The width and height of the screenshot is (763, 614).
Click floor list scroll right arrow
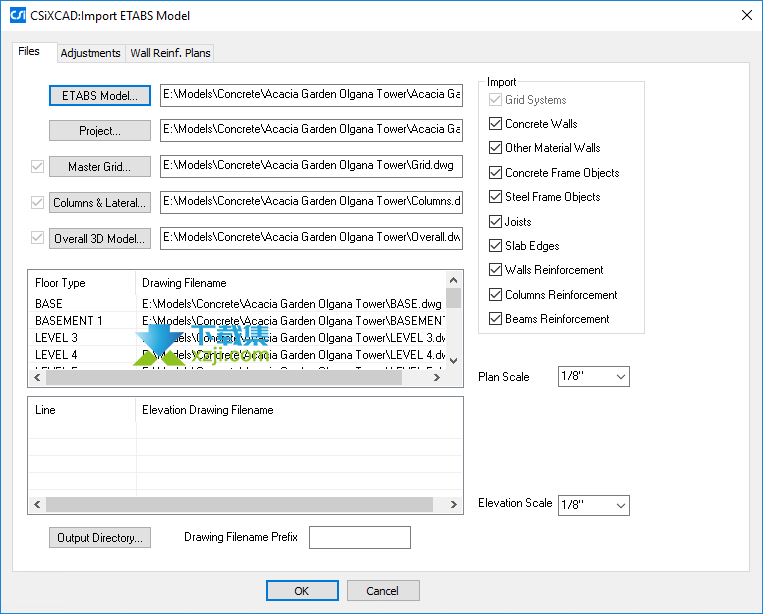(x=437, y=377)
